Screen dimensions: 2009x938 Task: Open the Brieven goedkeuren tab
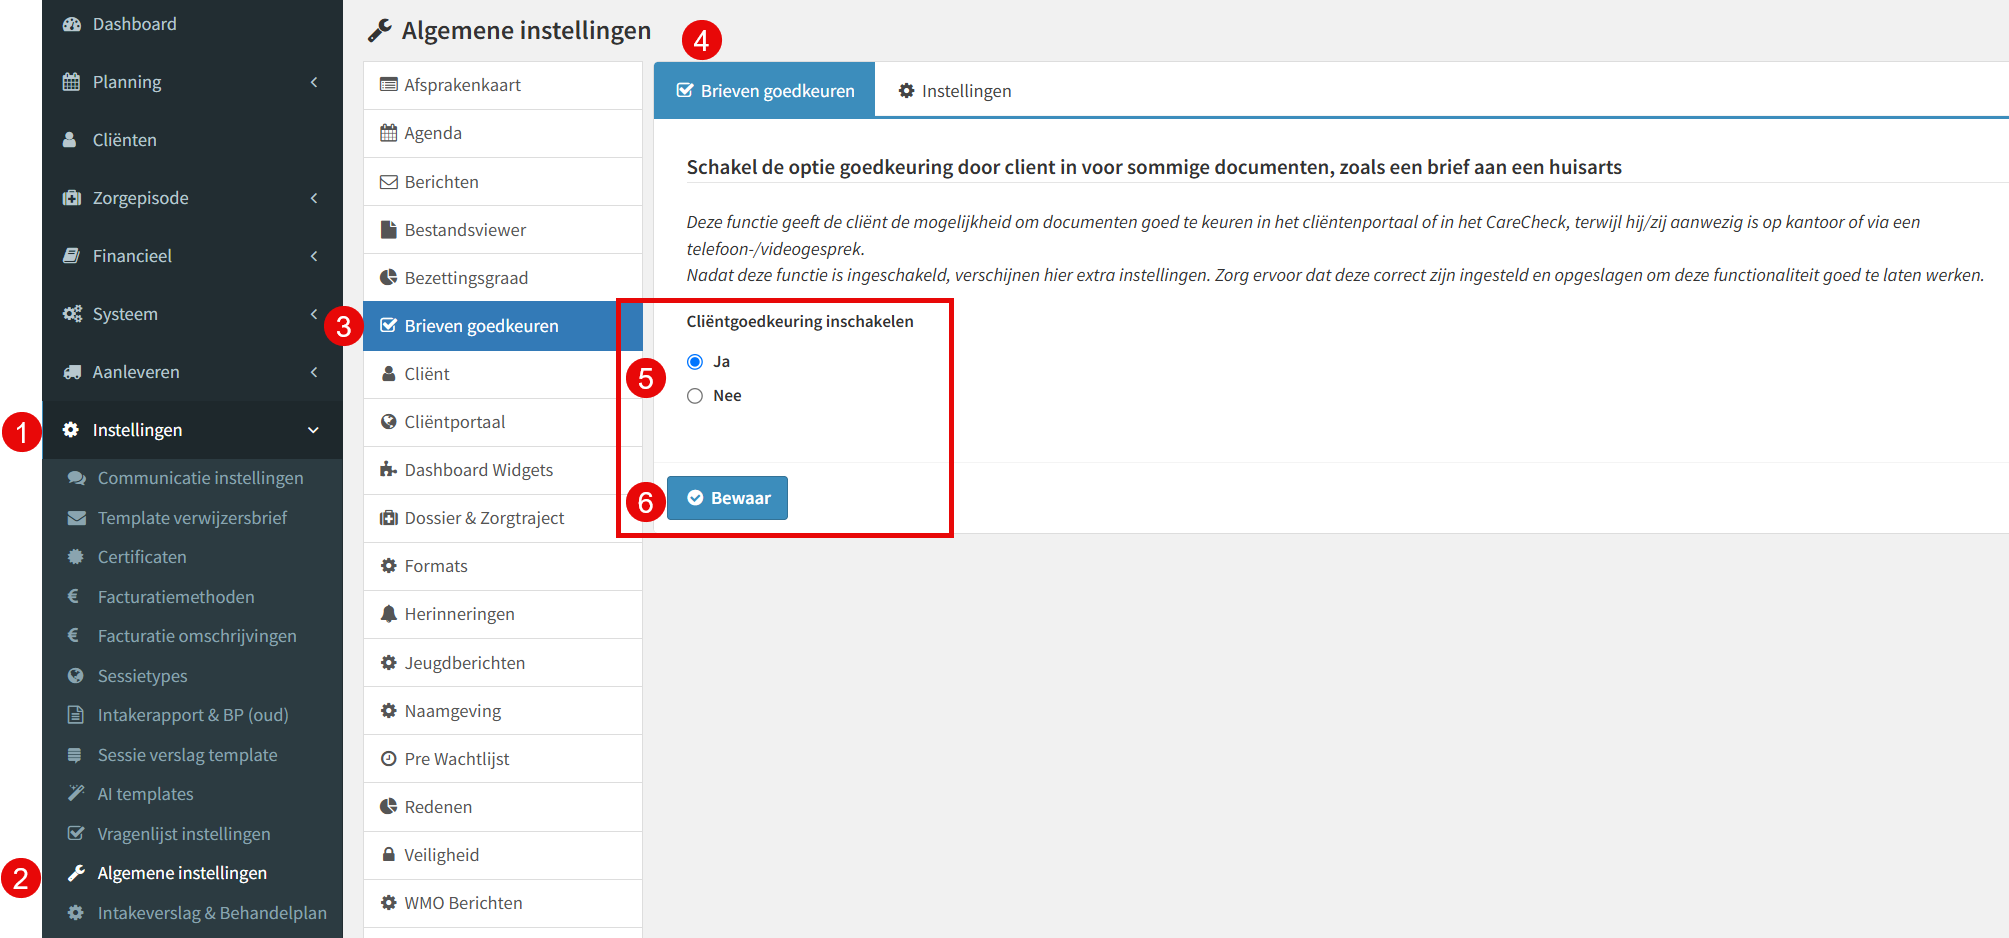765,90
